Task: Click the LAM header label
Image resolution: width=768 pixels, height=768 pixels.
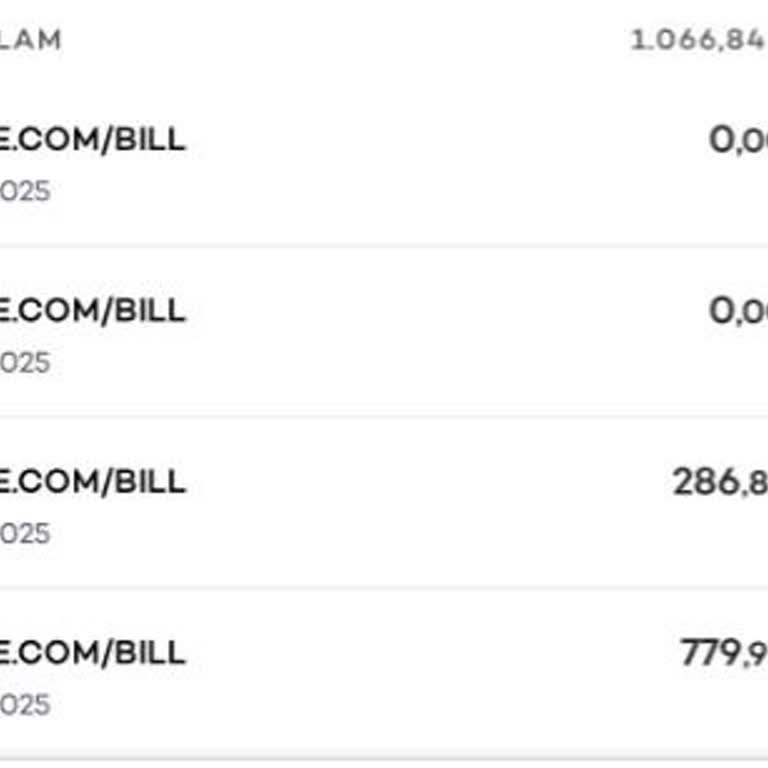Action: pos(30,40)
